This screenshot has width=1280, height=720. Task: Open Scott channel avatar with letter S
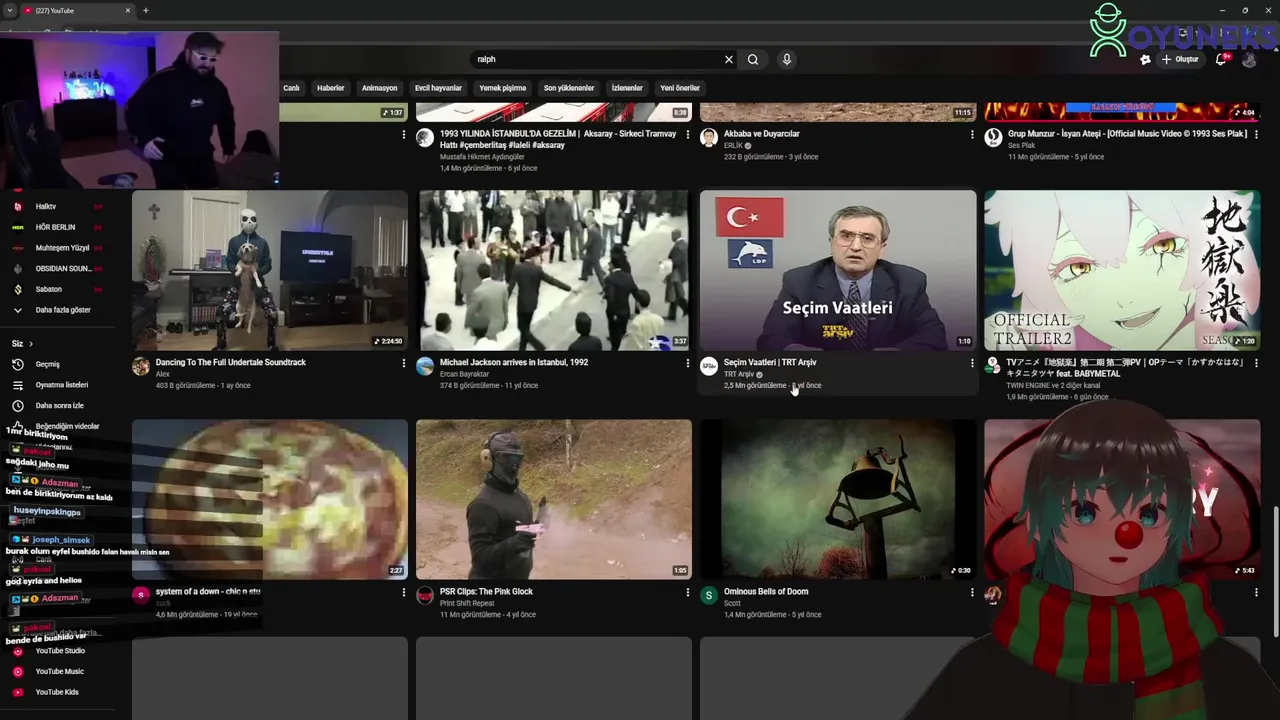[x=709, y=595]
